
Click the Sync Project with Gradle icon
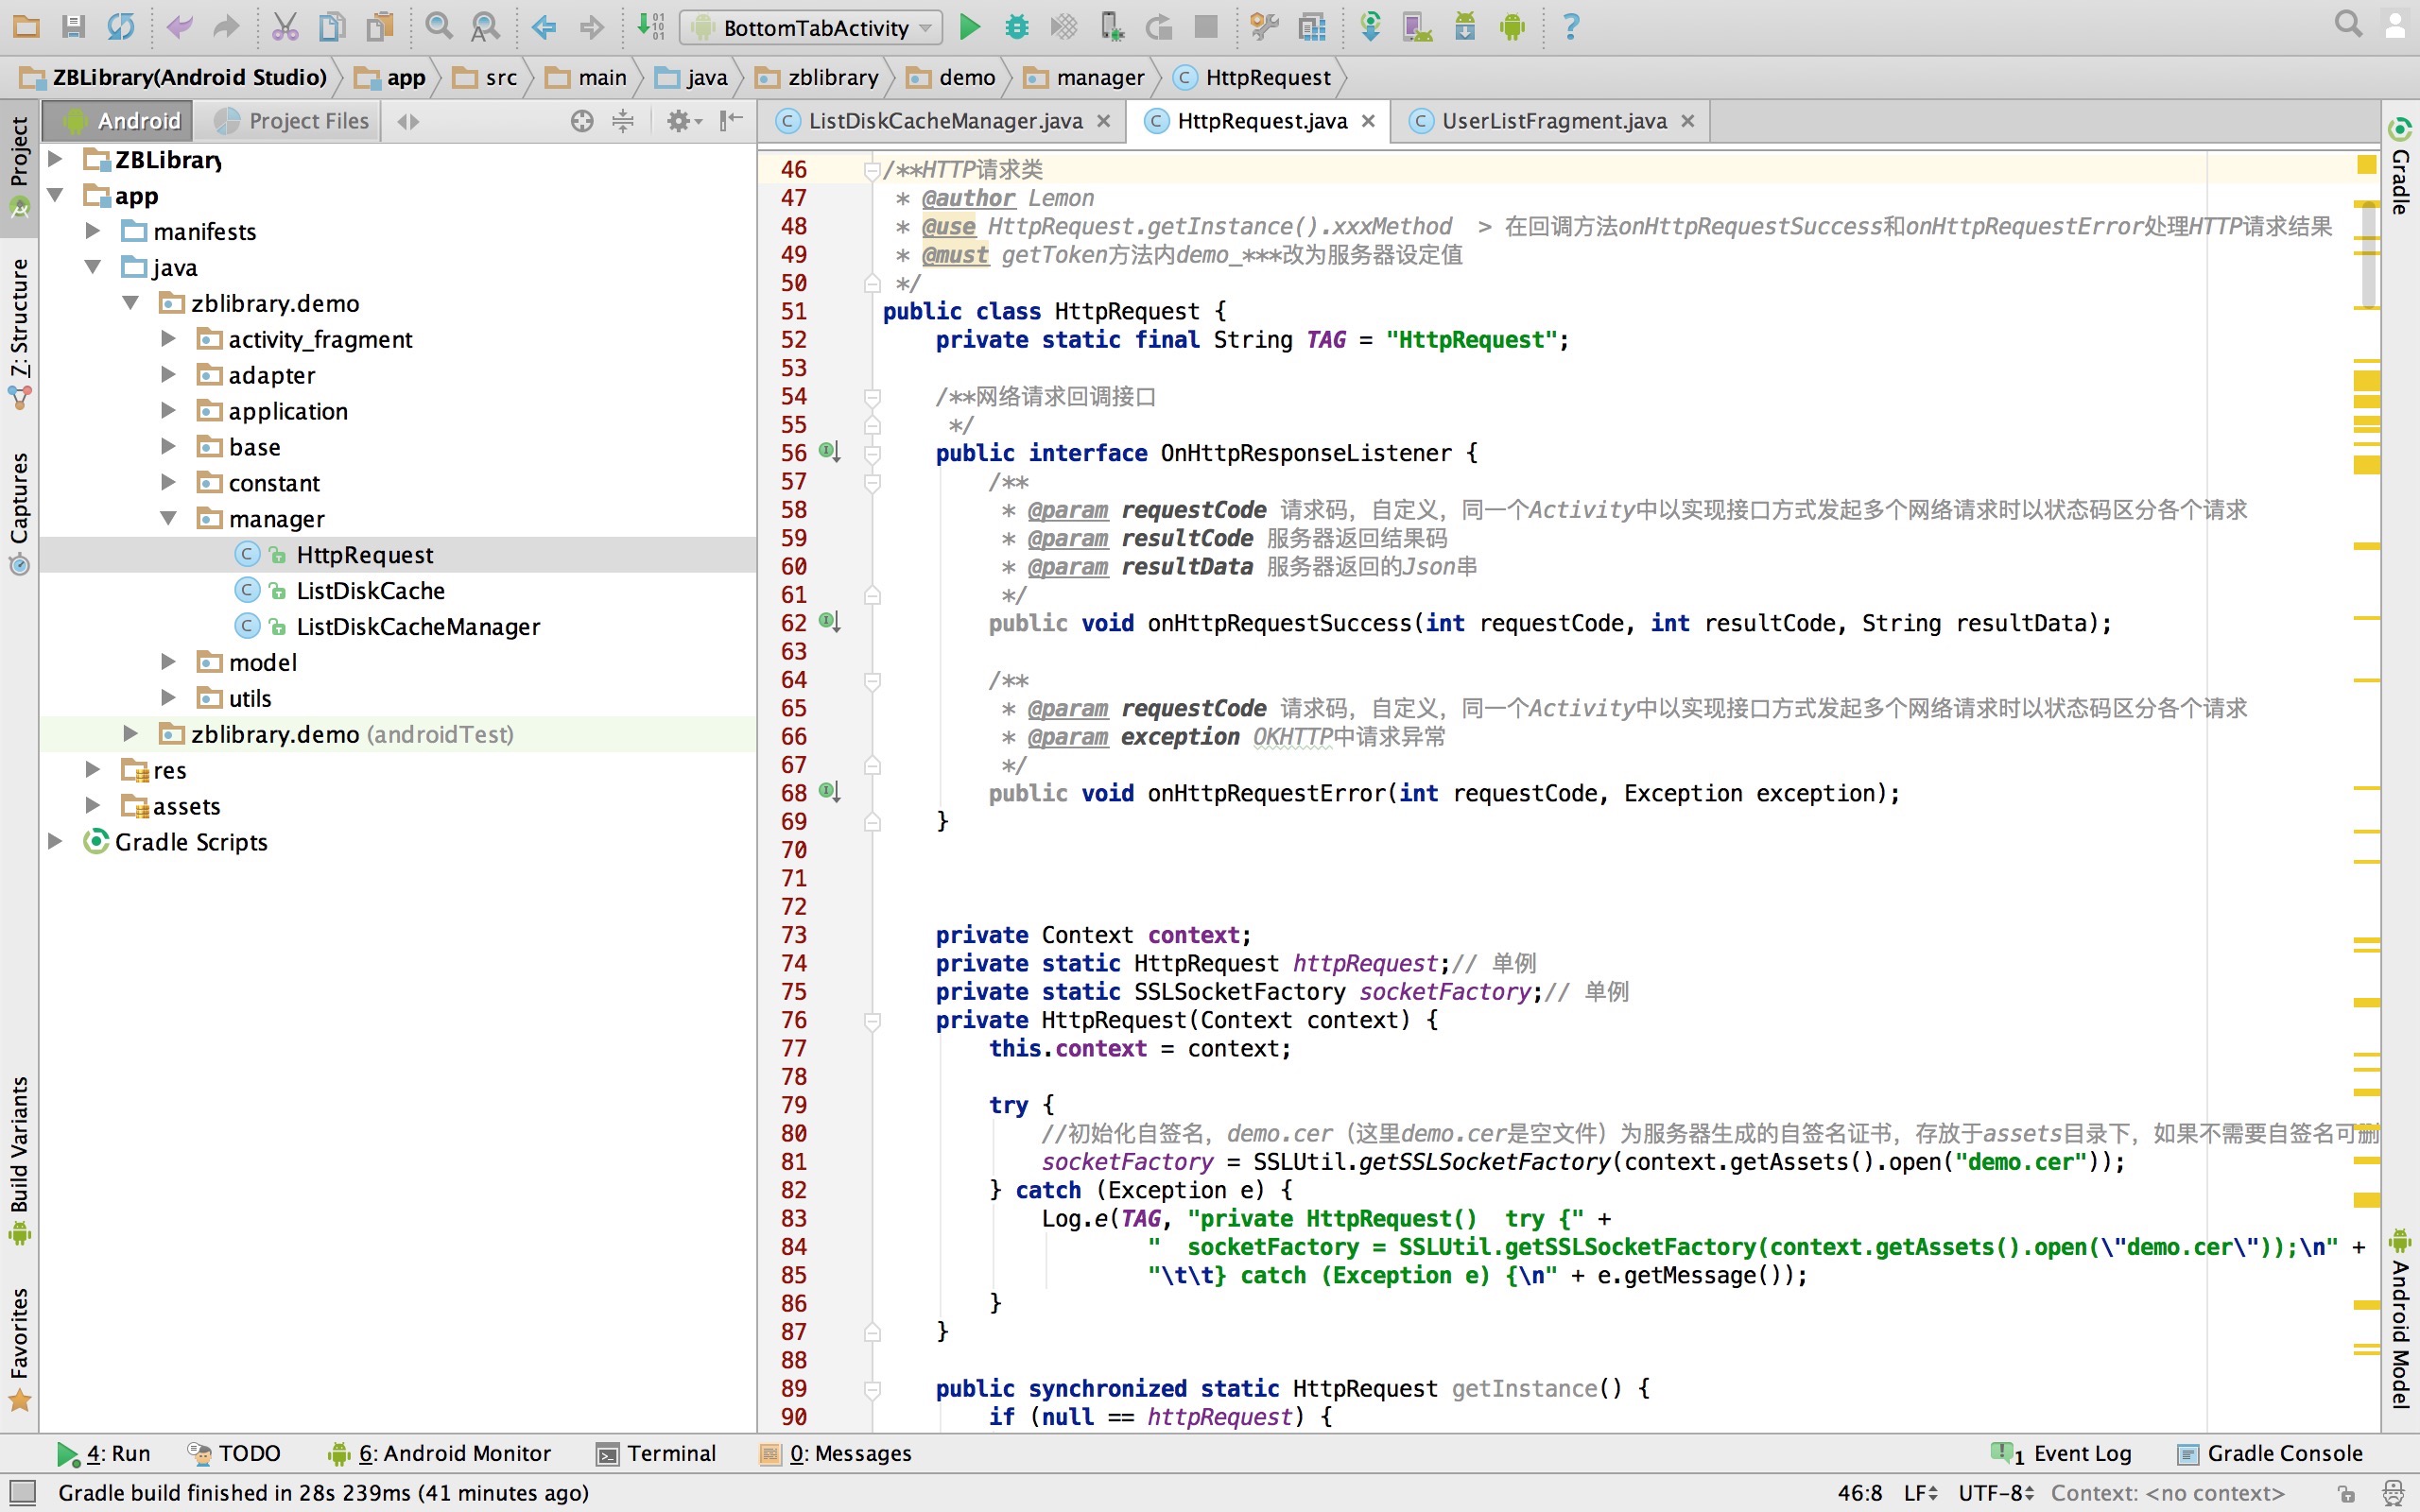click(1370, 27)
